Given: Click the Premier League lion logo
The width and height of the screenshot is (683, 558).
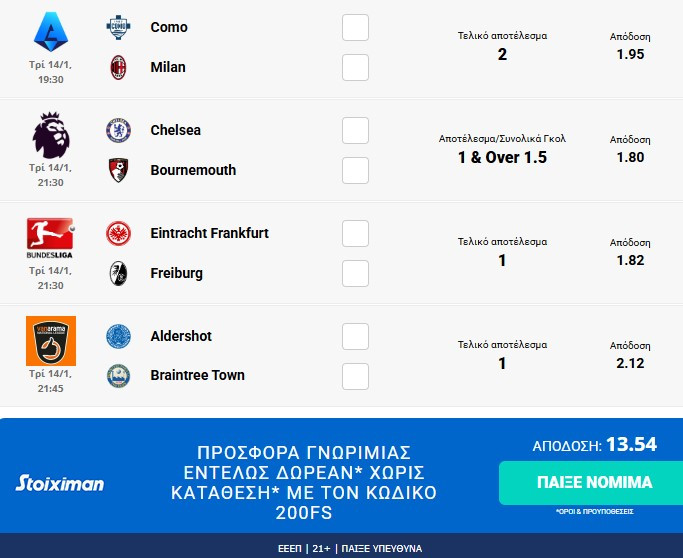Looking at the screenshot, I should tap(51, 134).
